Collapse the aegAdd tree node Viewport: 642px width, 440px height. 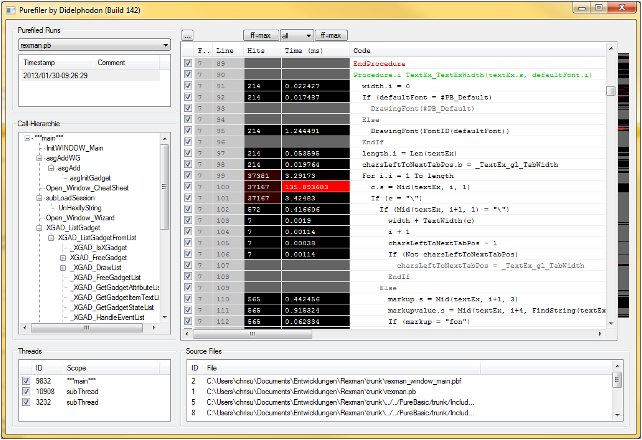(x=51, y=168)
